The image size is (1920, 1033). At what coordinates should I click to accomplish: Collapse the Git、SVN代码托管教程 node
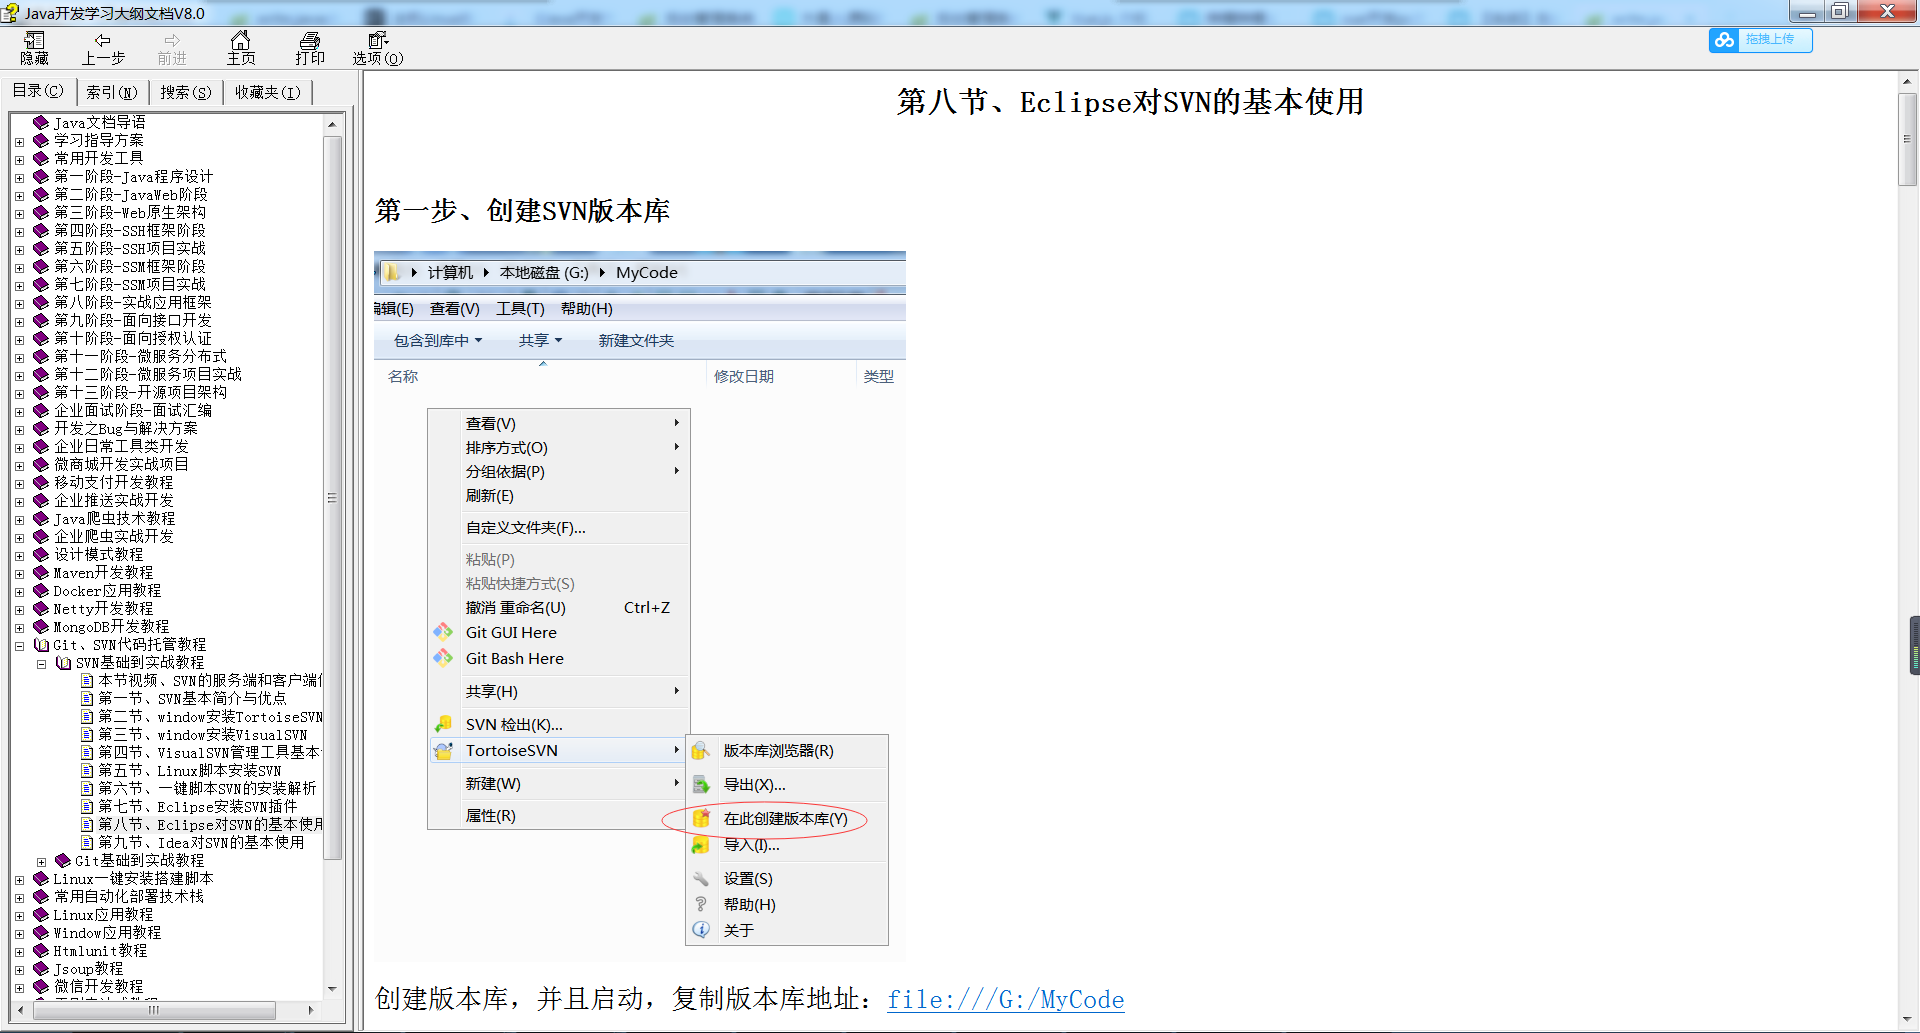click(19, 646)
